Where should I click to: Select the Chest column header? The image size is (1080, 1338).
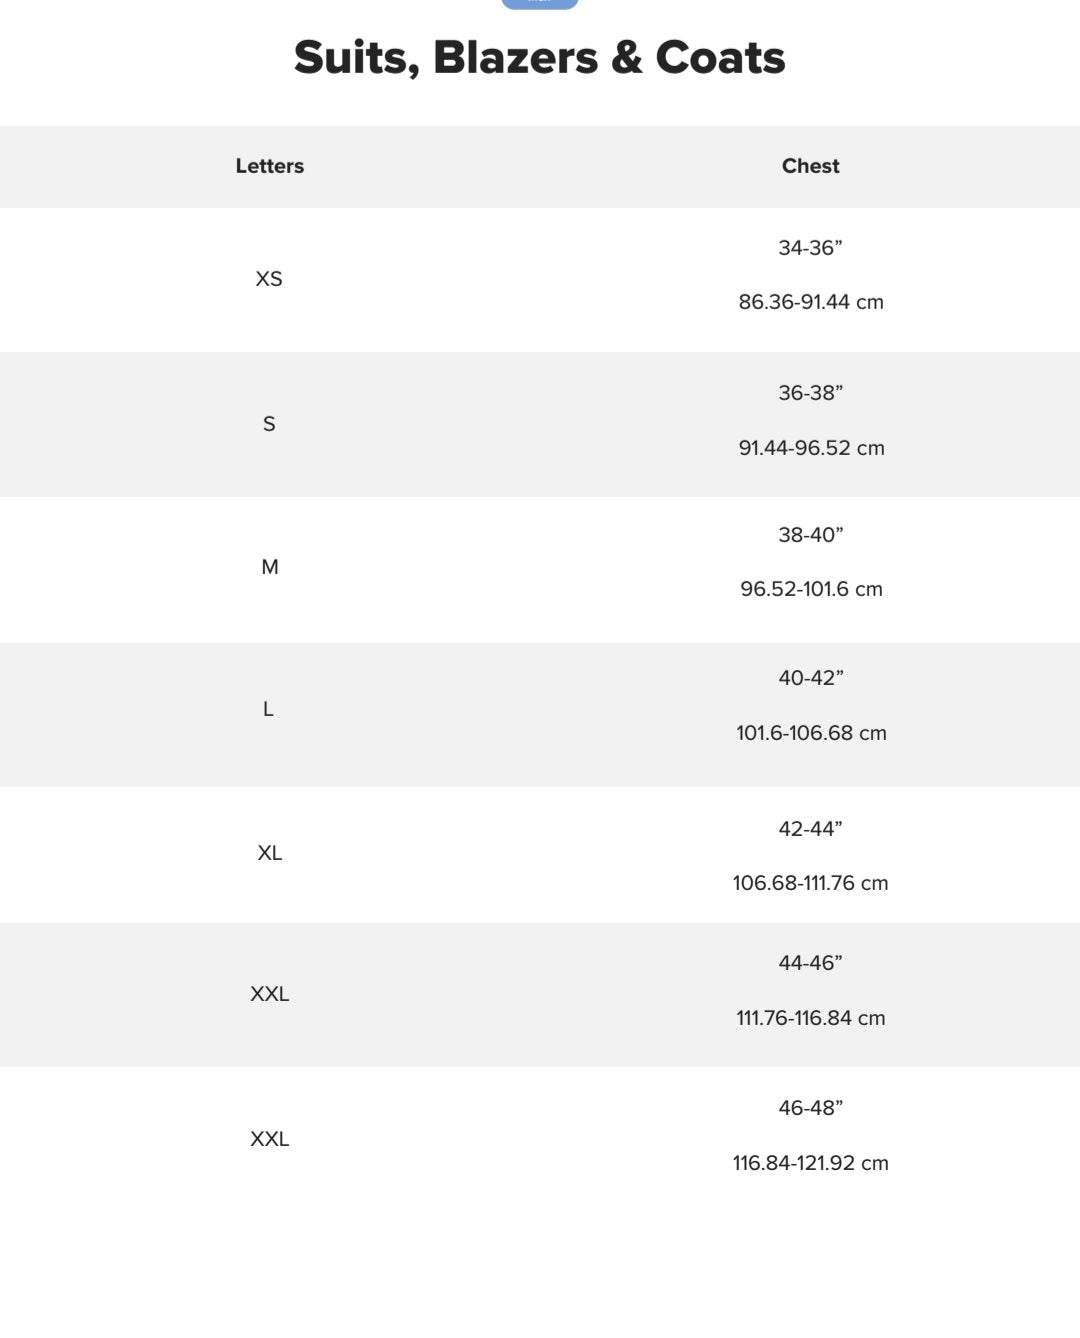pos(810,166)
